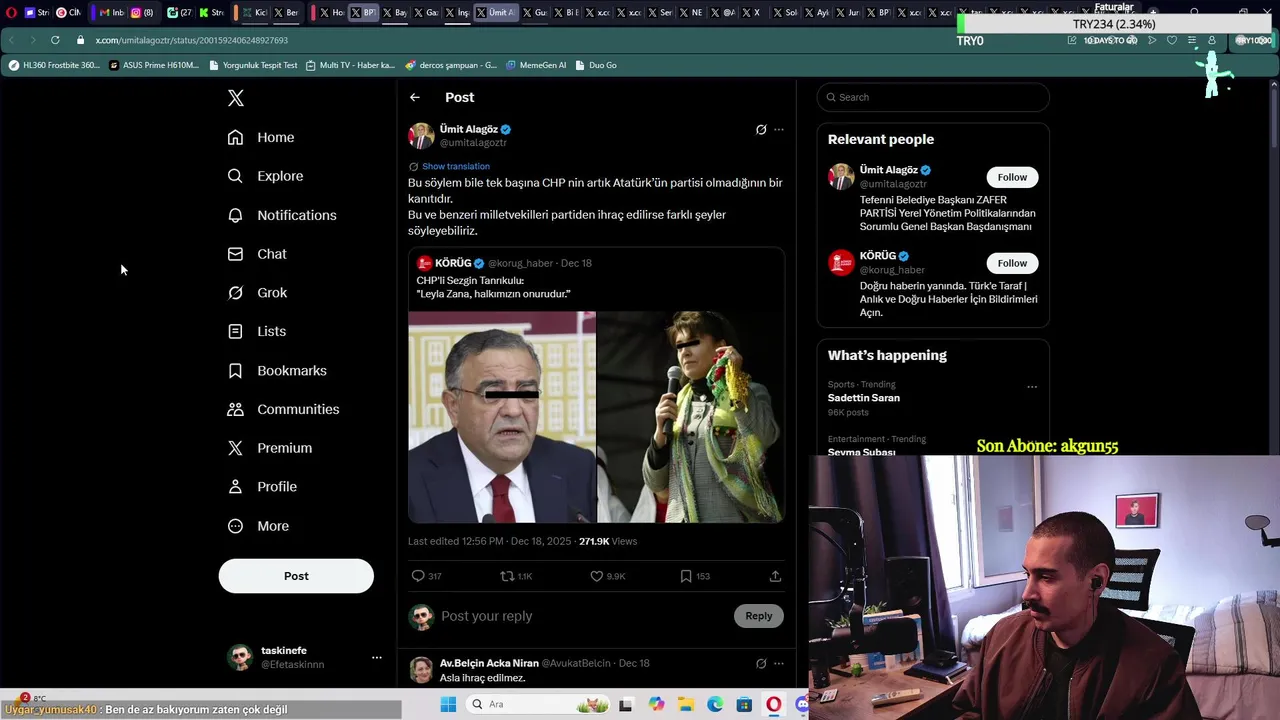Follow KÖRÜG in Relevant people
The width and height of the screenshot is (1280, 720).
(1012, 263)
